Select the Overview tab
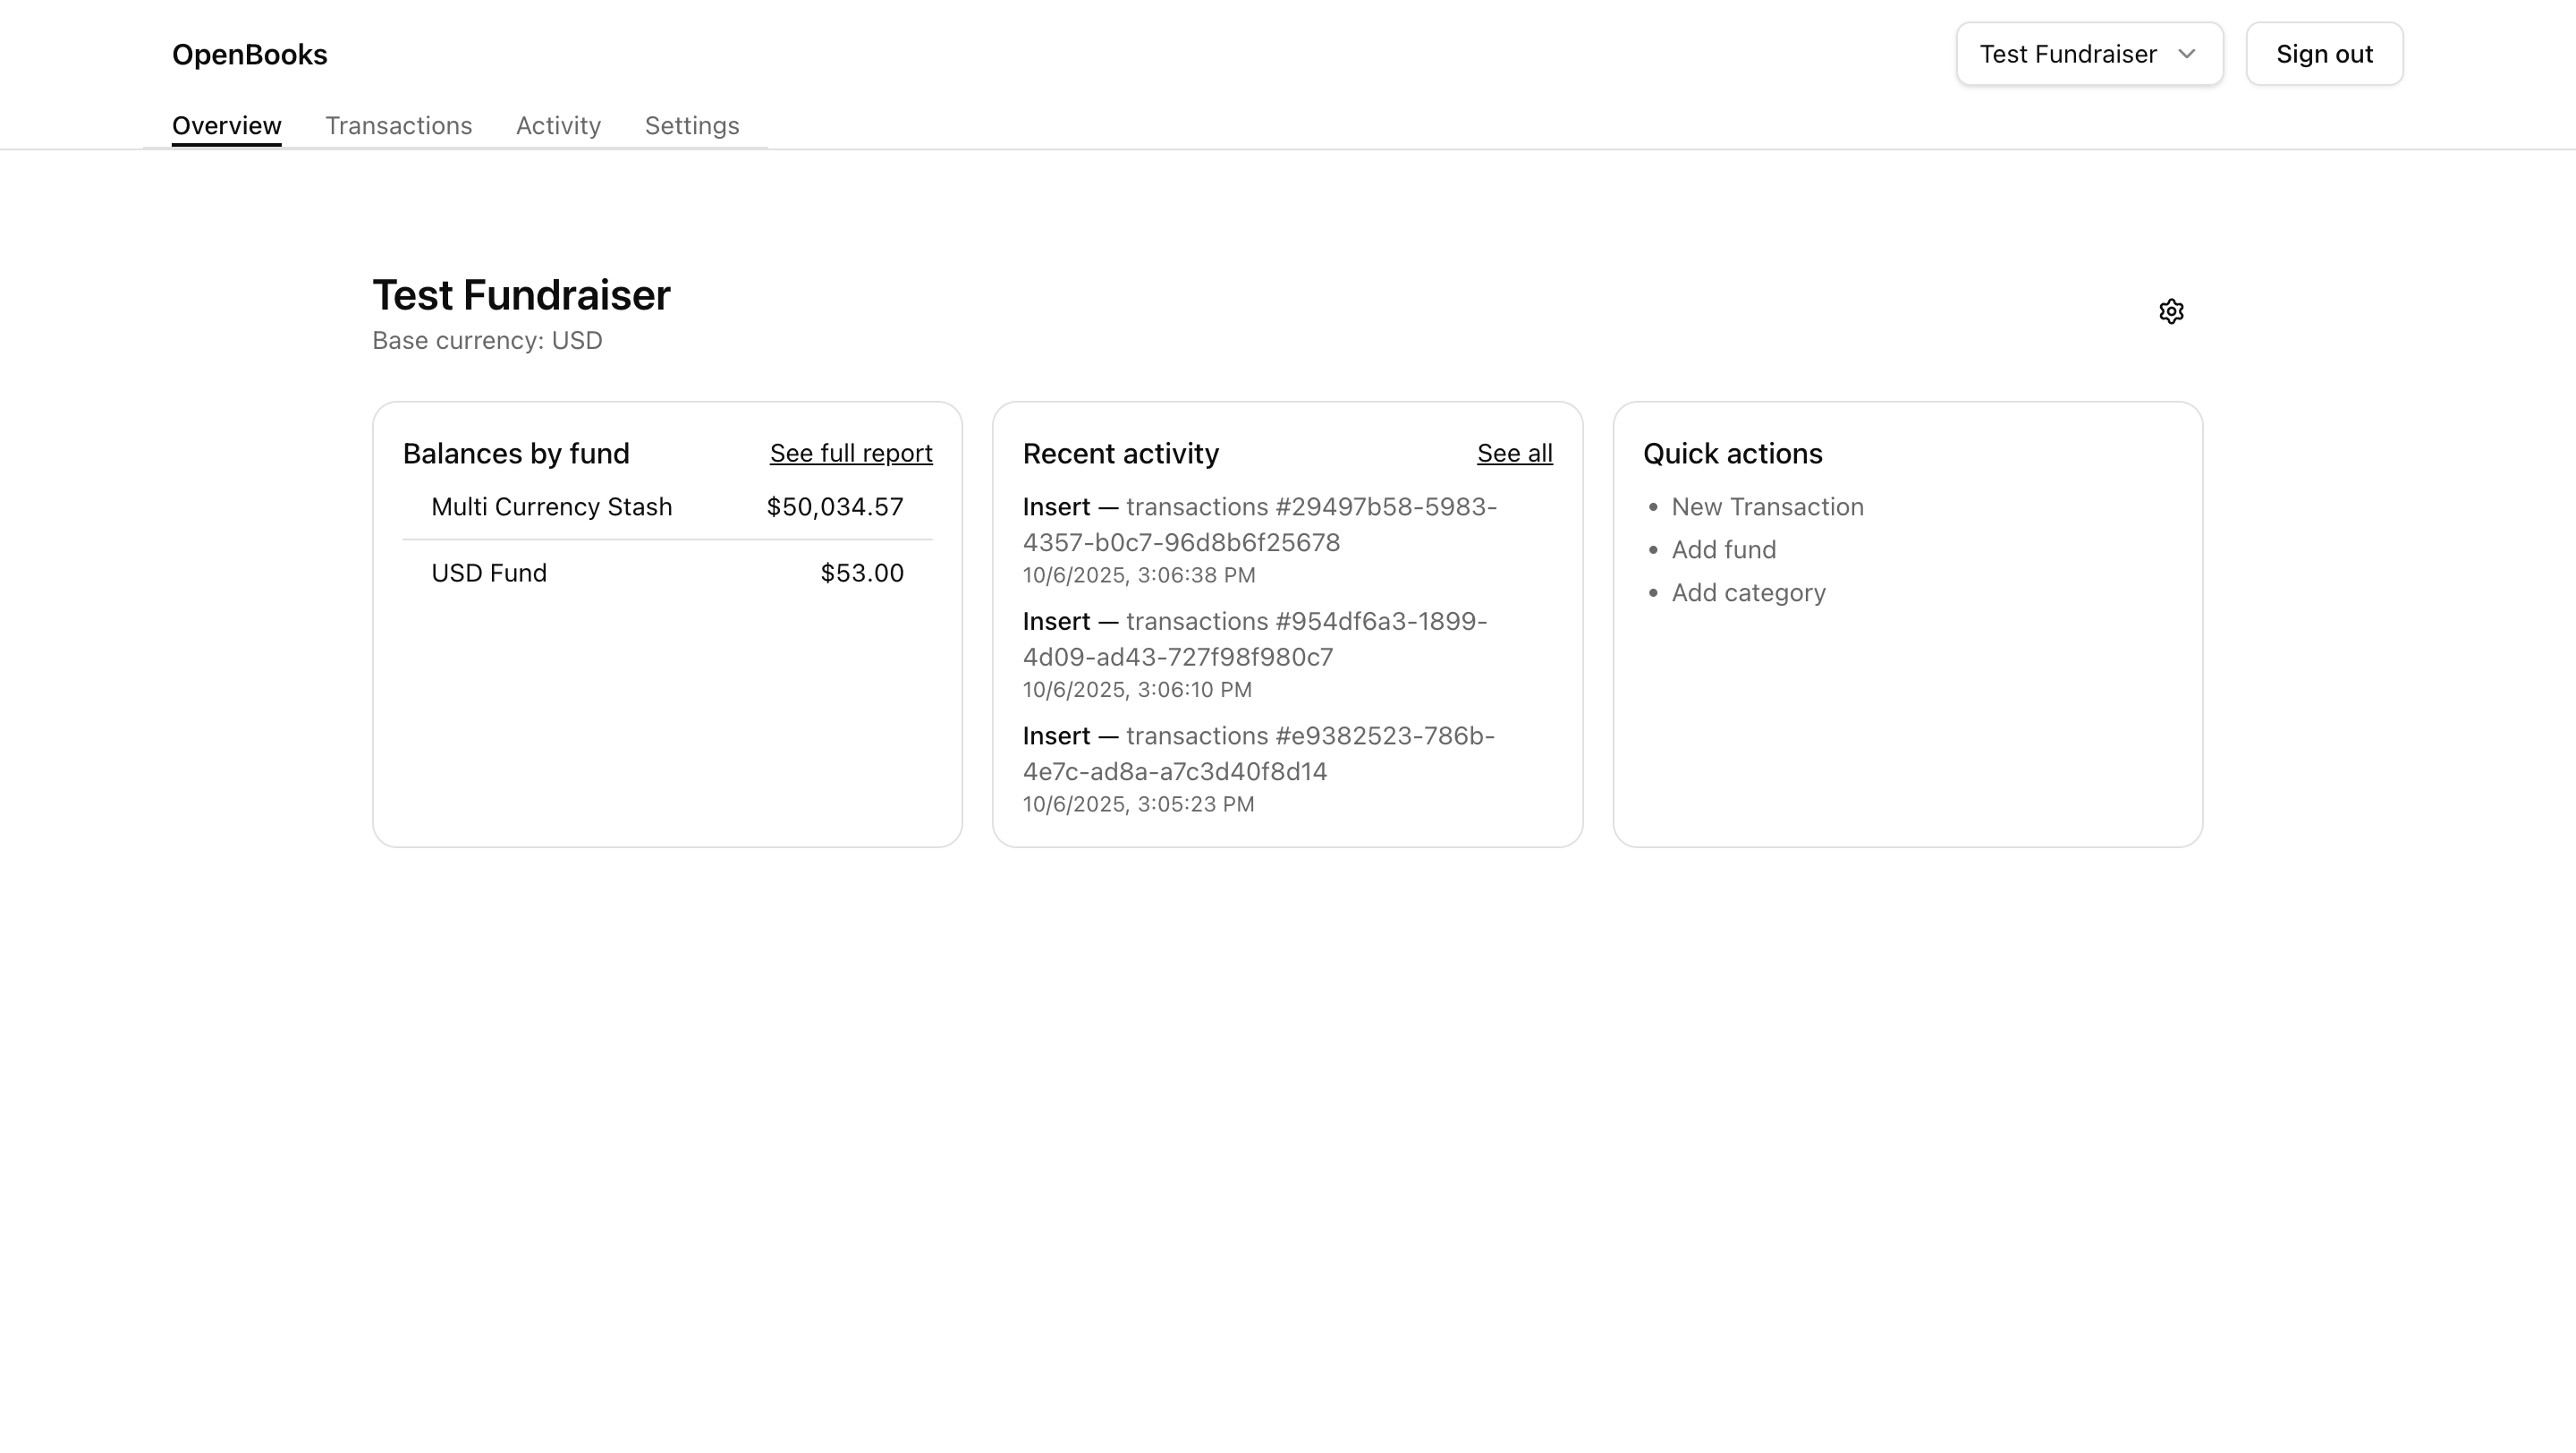 pyautogui.click(x=226, y=126)
